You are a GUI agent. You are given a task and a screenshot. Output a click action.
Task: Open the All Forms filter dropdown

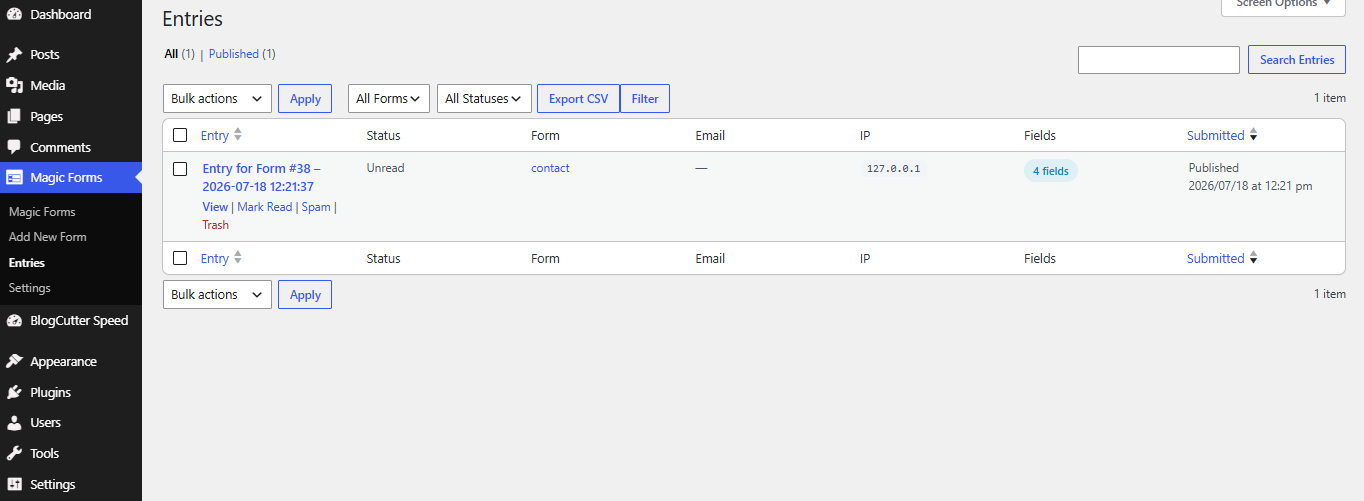point(389,98)
